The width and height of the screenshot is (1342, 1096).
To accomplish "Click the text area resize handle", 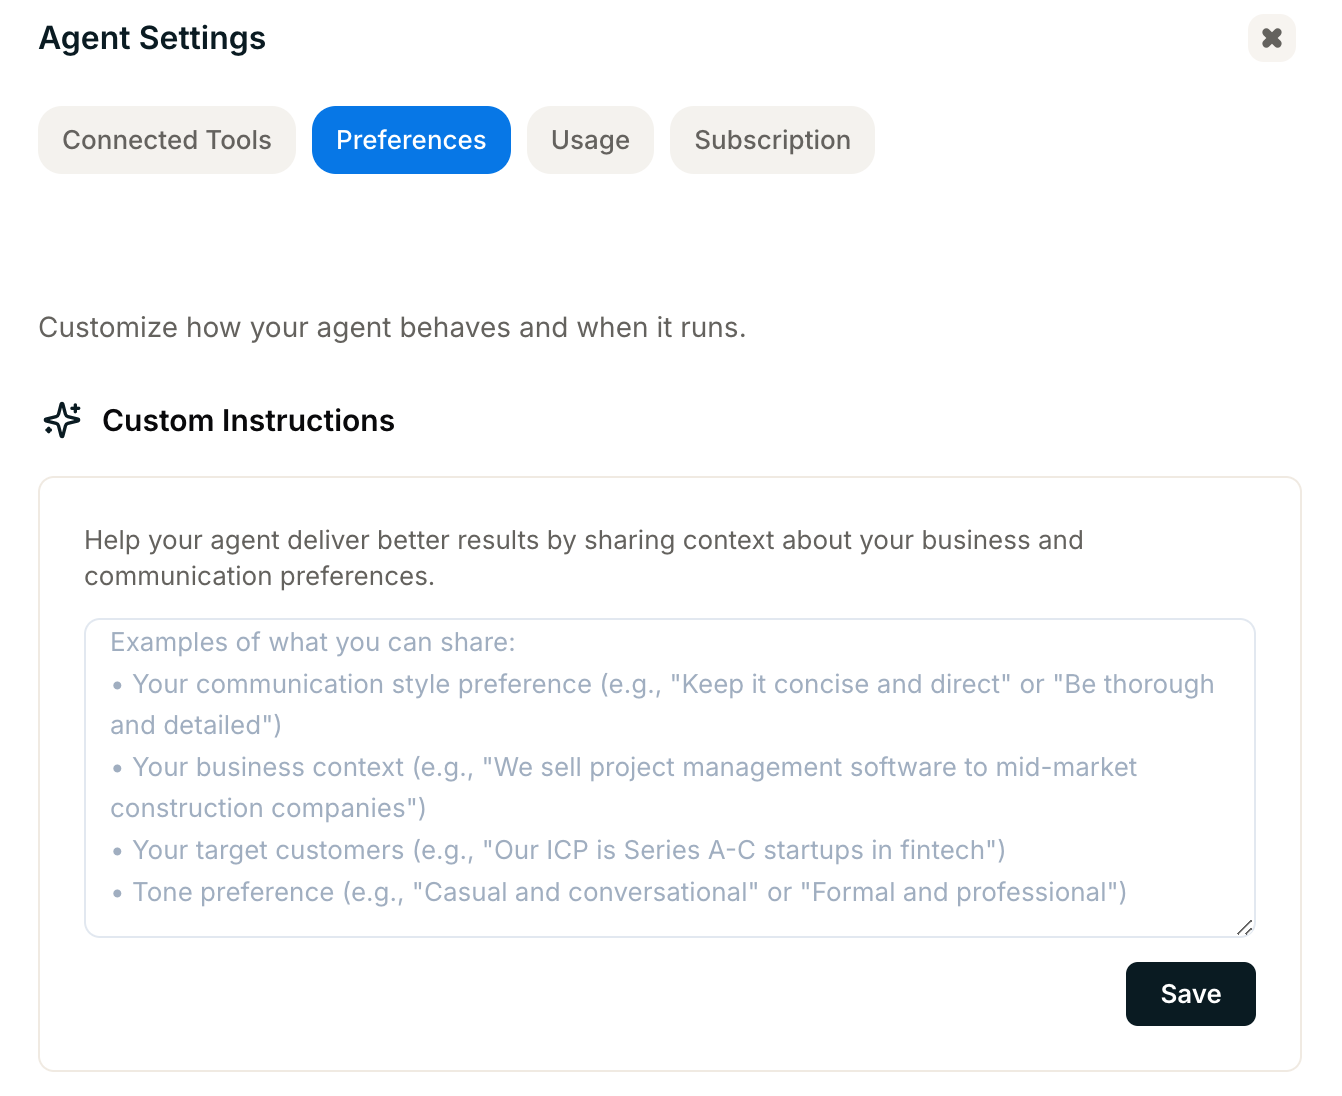I will pos(1244,928).
